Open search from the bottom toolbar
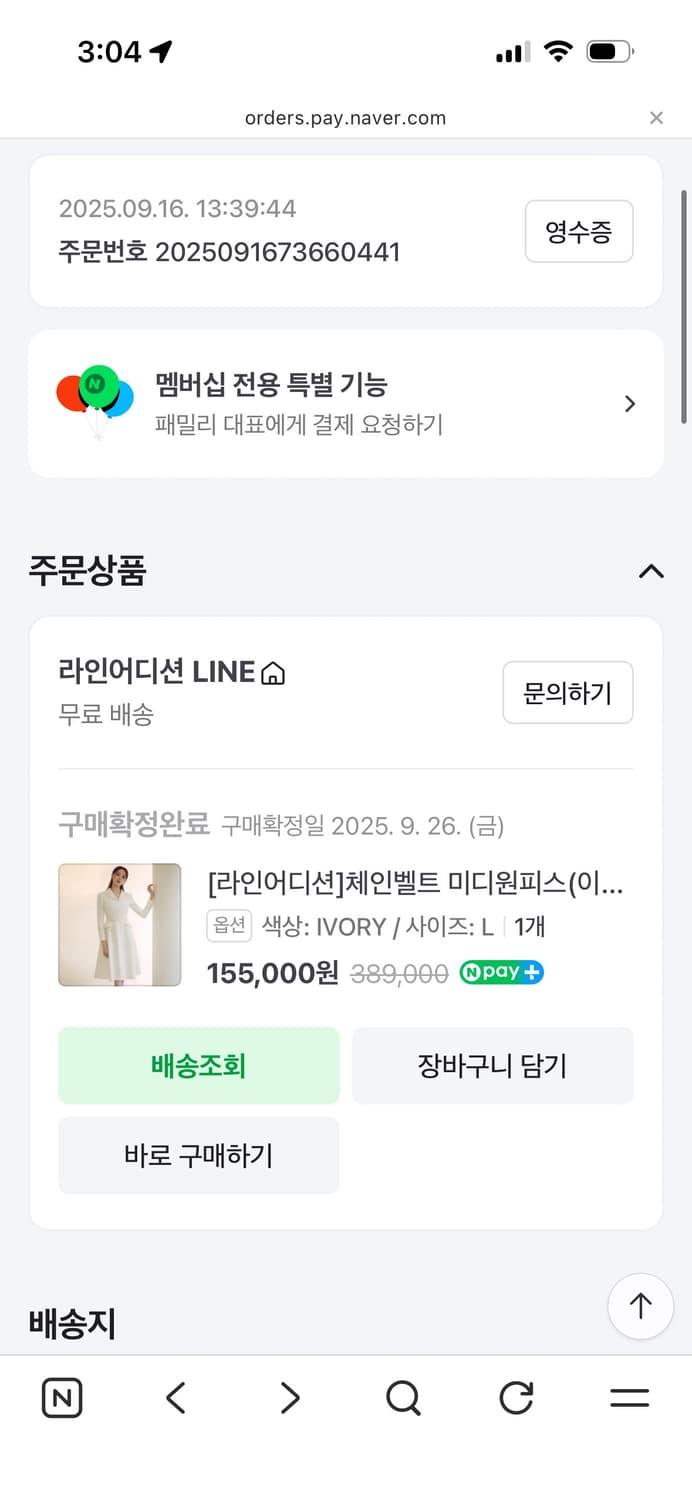 pos(402,1398)
